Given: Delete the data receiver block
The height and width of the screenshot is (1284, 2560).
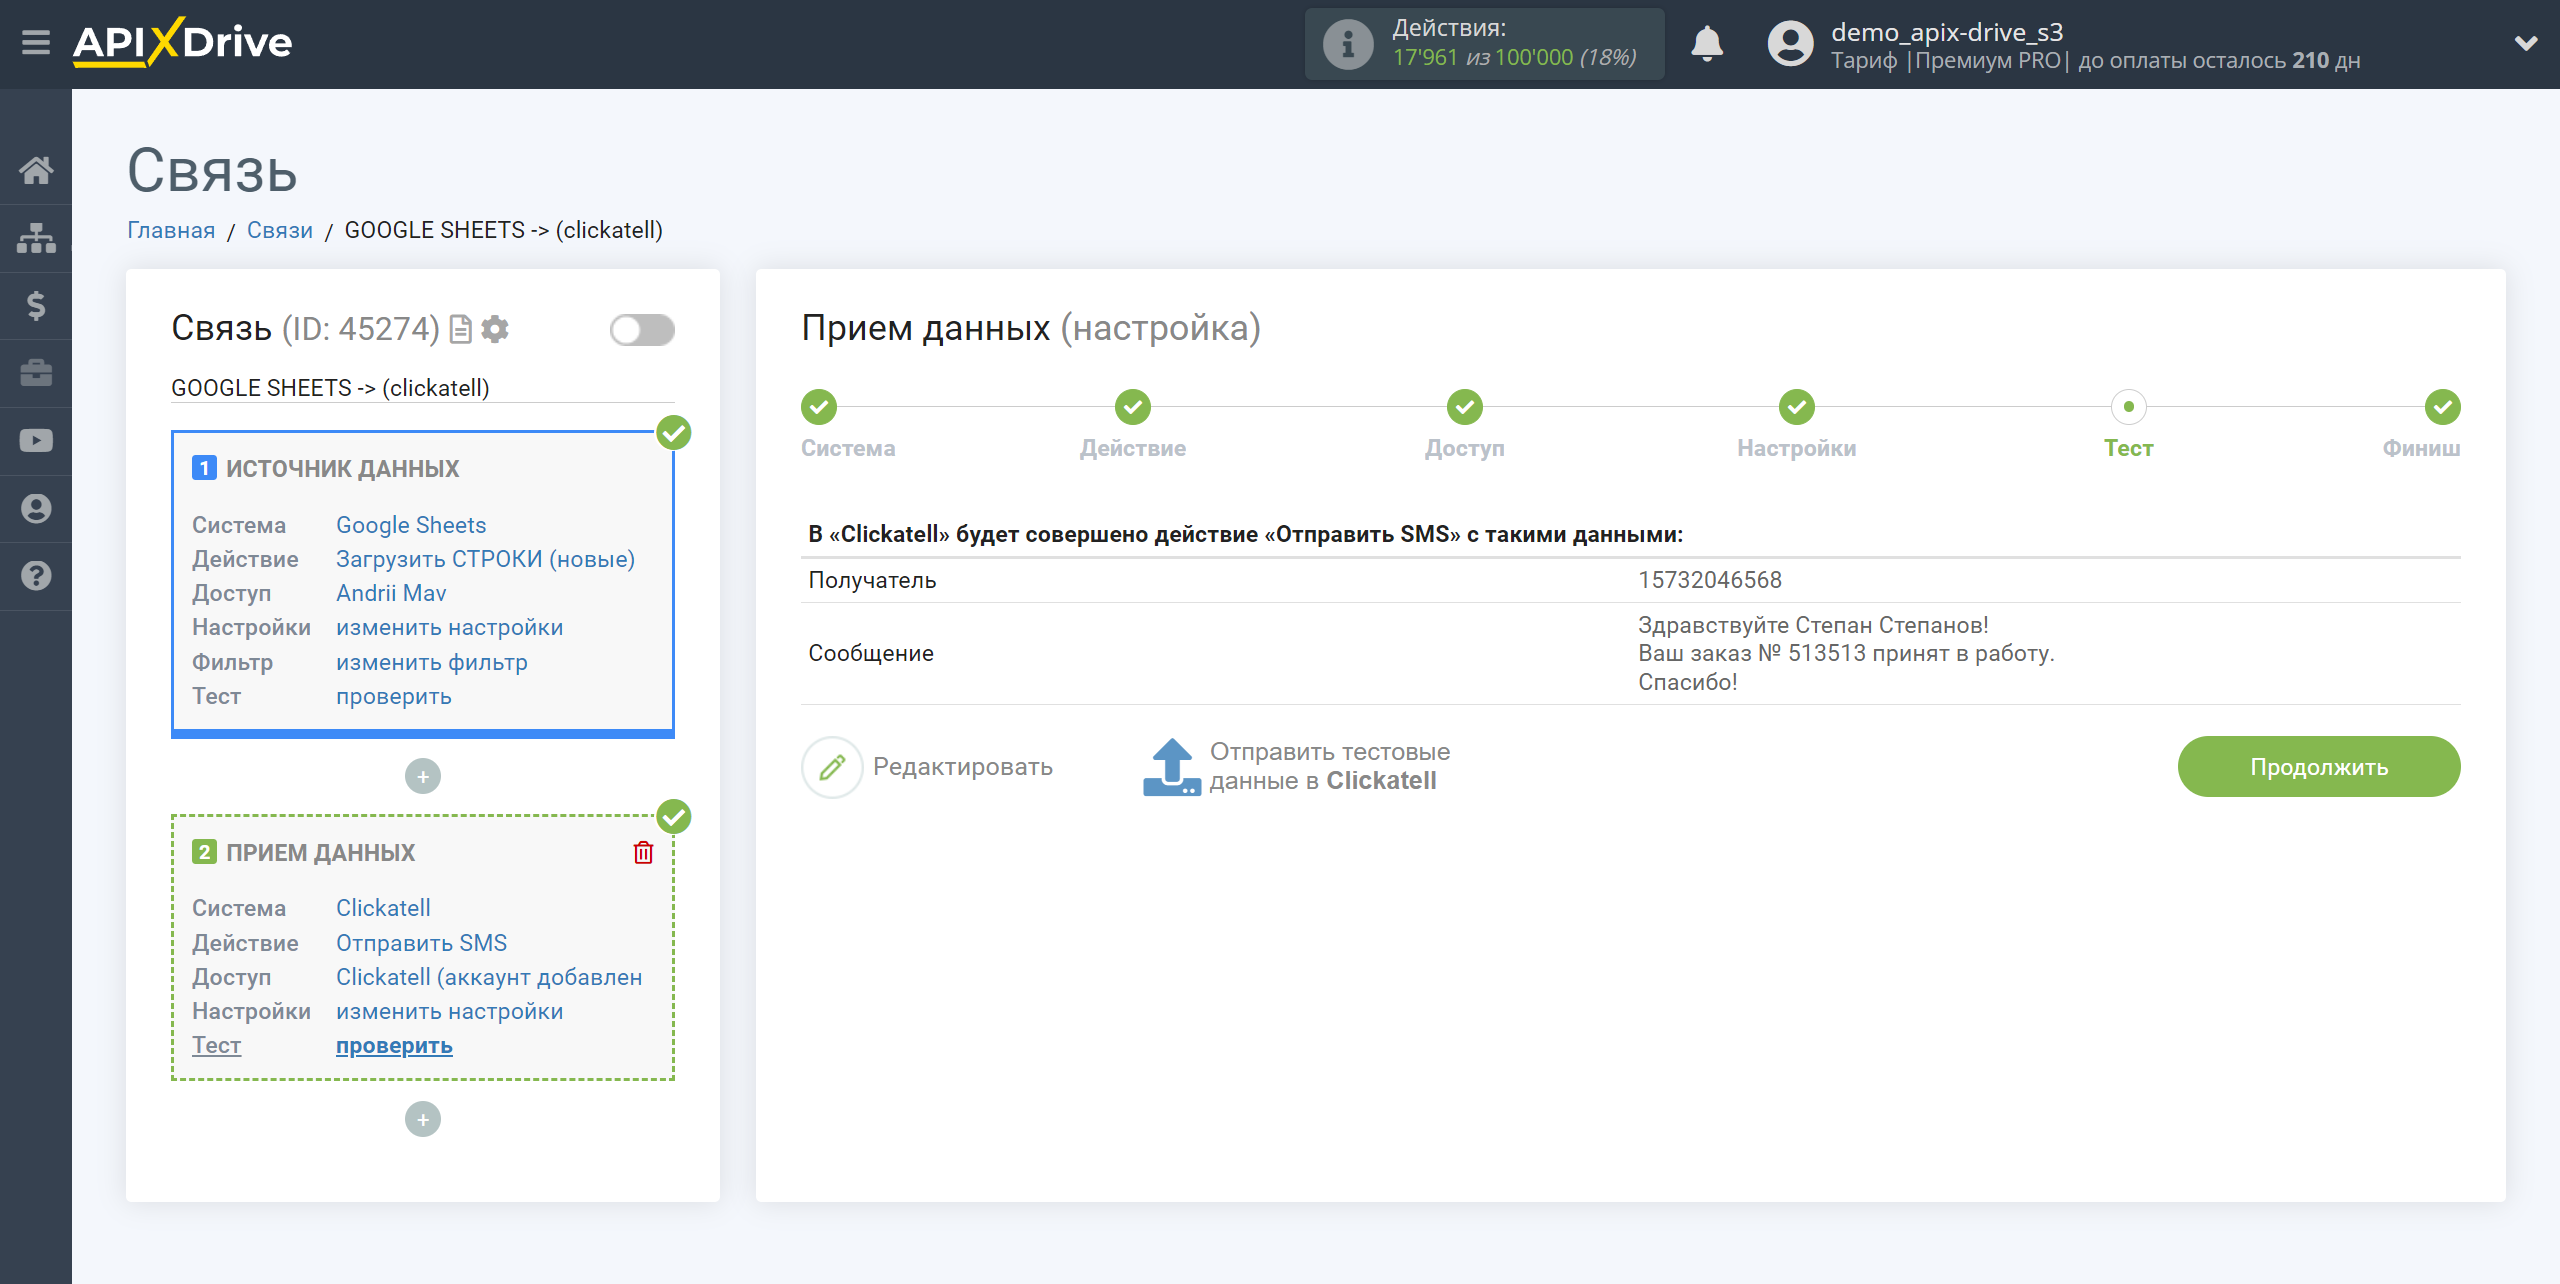Looking at the screenshot, I should [643, 852].
